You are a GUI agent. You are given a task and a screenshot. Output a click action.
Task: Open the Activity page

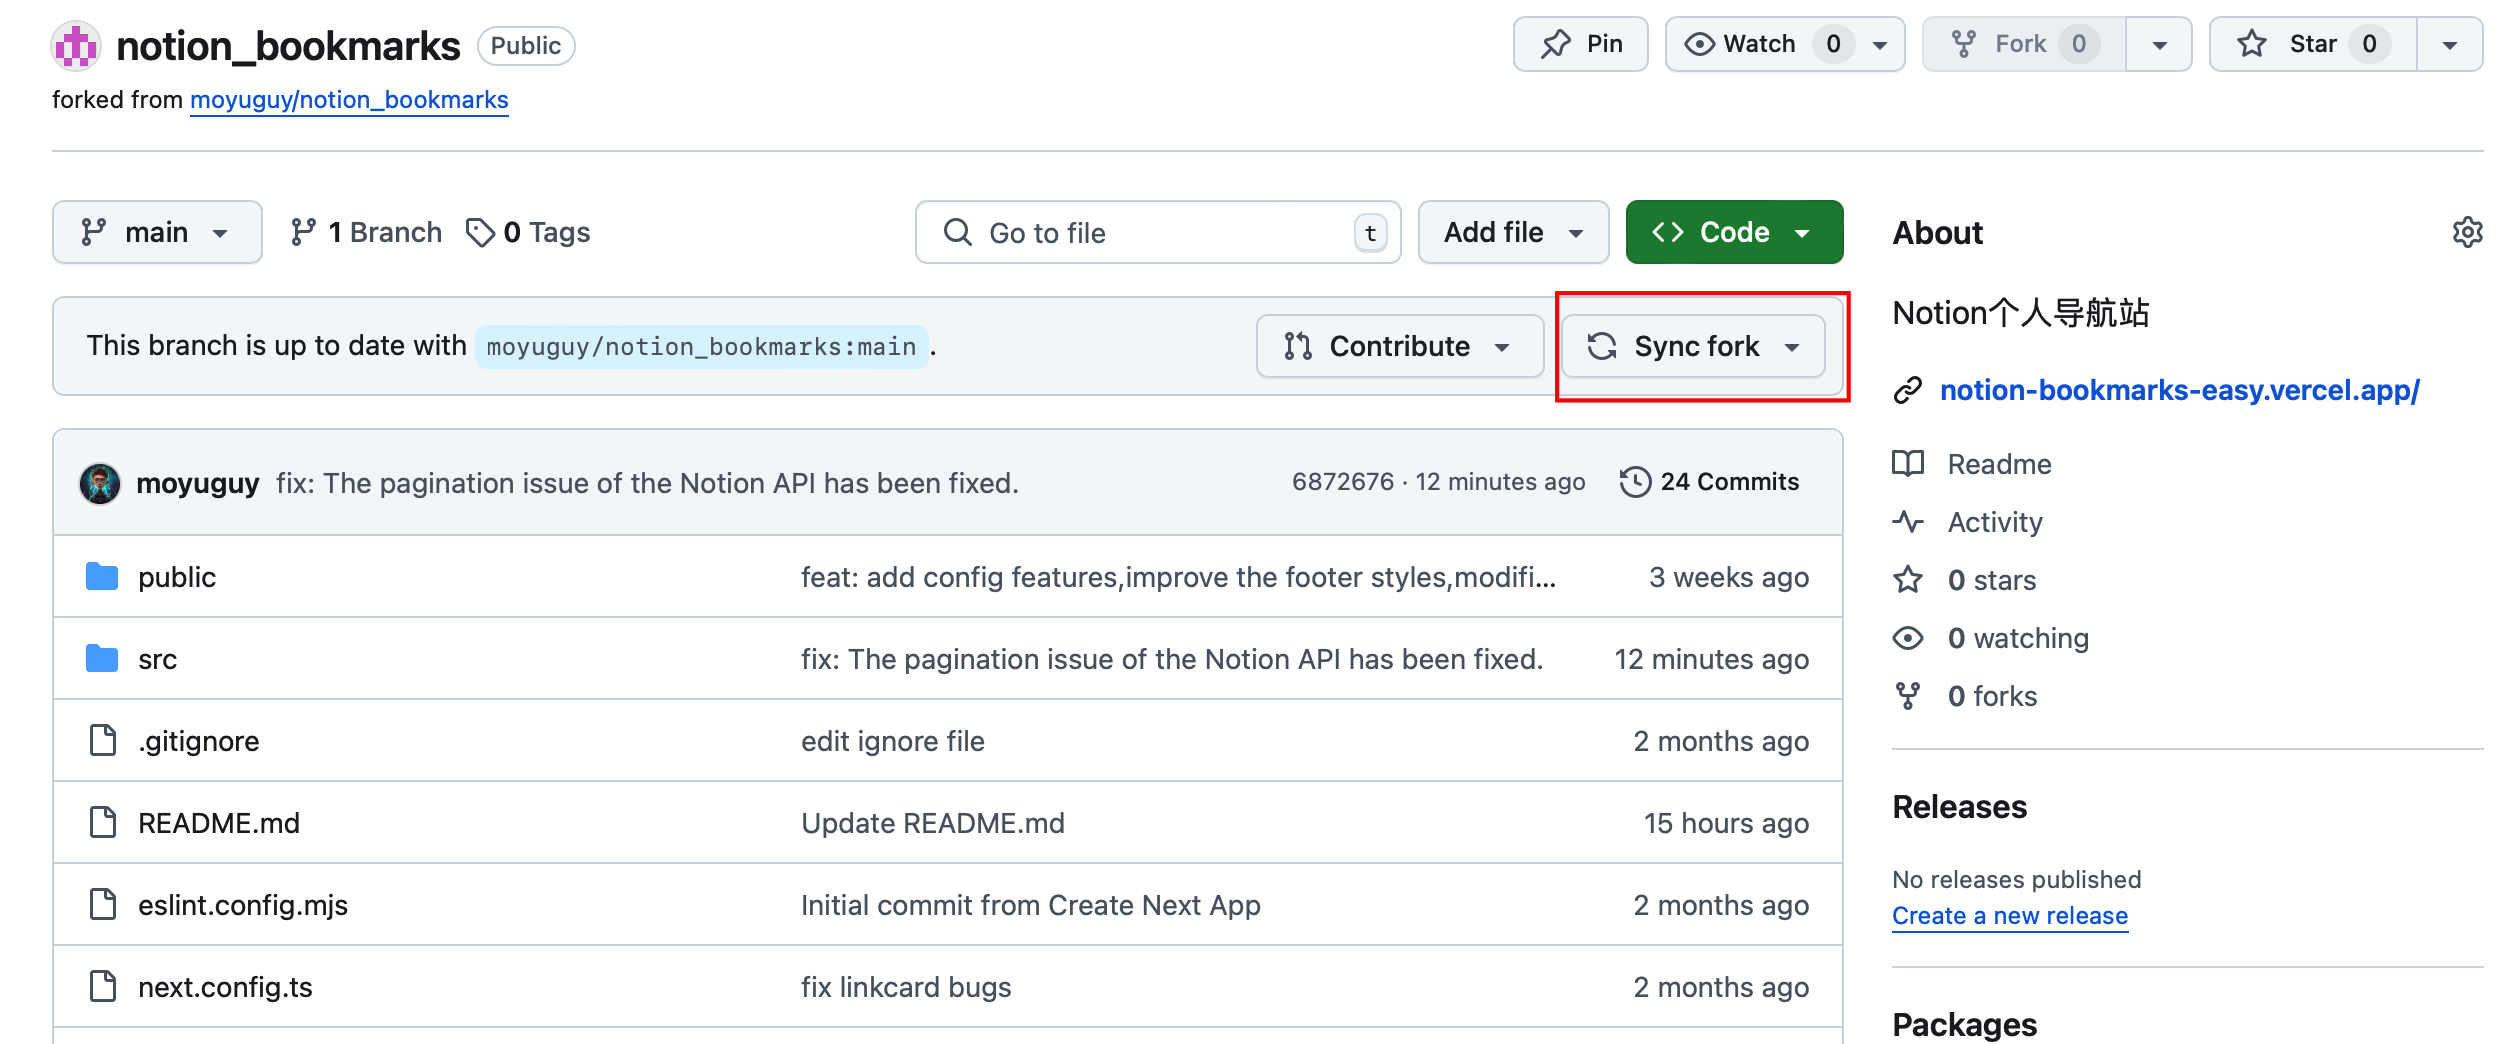point(1995,522)
